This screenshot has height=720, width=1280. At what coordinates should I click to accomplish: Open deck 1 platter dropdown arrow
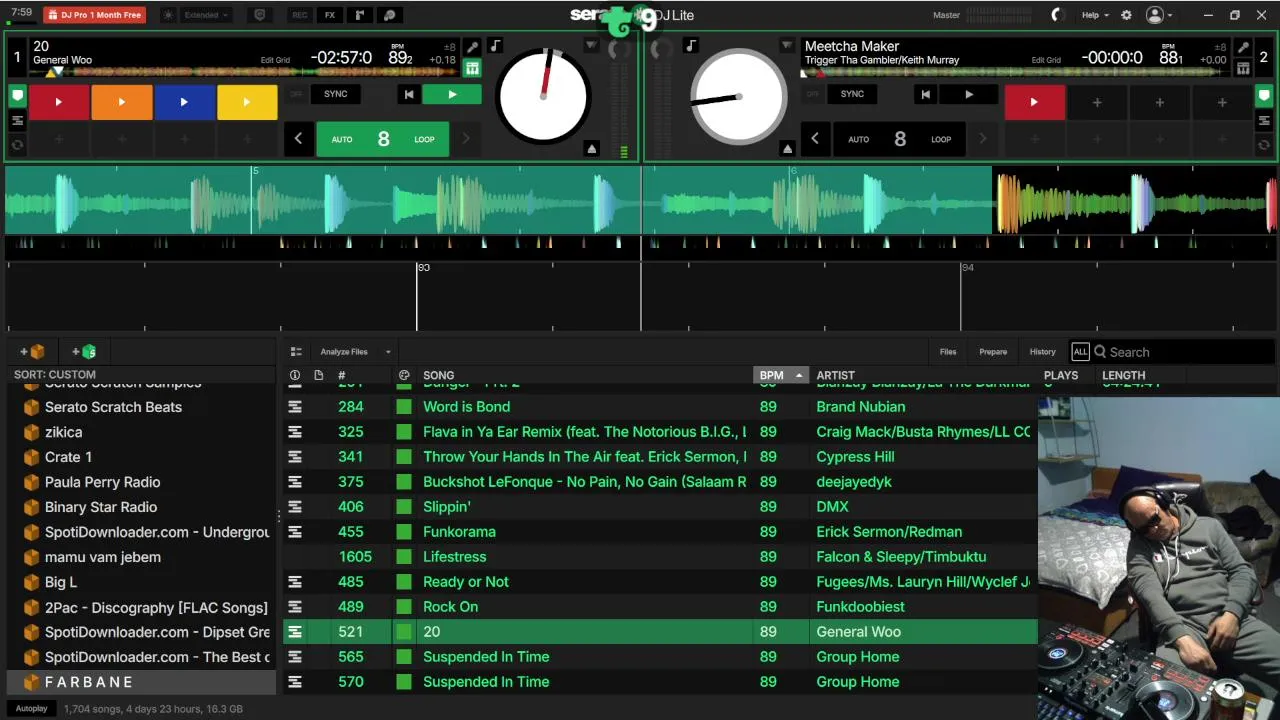(x=591, y=46)
